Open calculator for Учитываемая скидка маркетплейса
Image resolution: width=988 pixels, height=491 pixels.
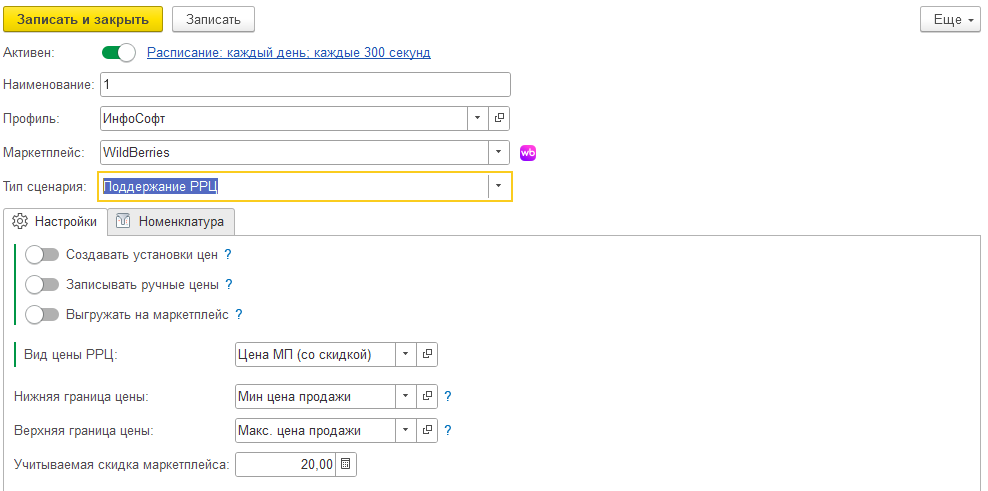345,465
